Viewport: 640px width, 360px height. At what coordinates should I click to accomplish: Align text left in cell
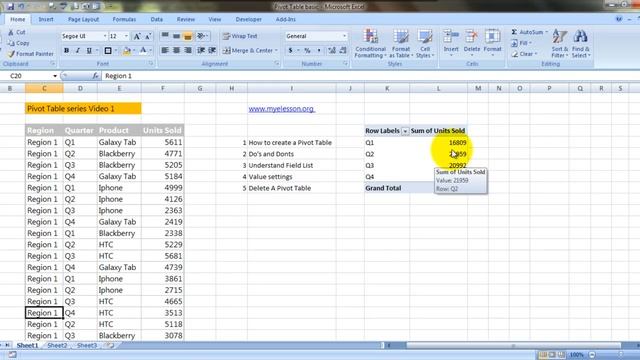click(165, 50)
